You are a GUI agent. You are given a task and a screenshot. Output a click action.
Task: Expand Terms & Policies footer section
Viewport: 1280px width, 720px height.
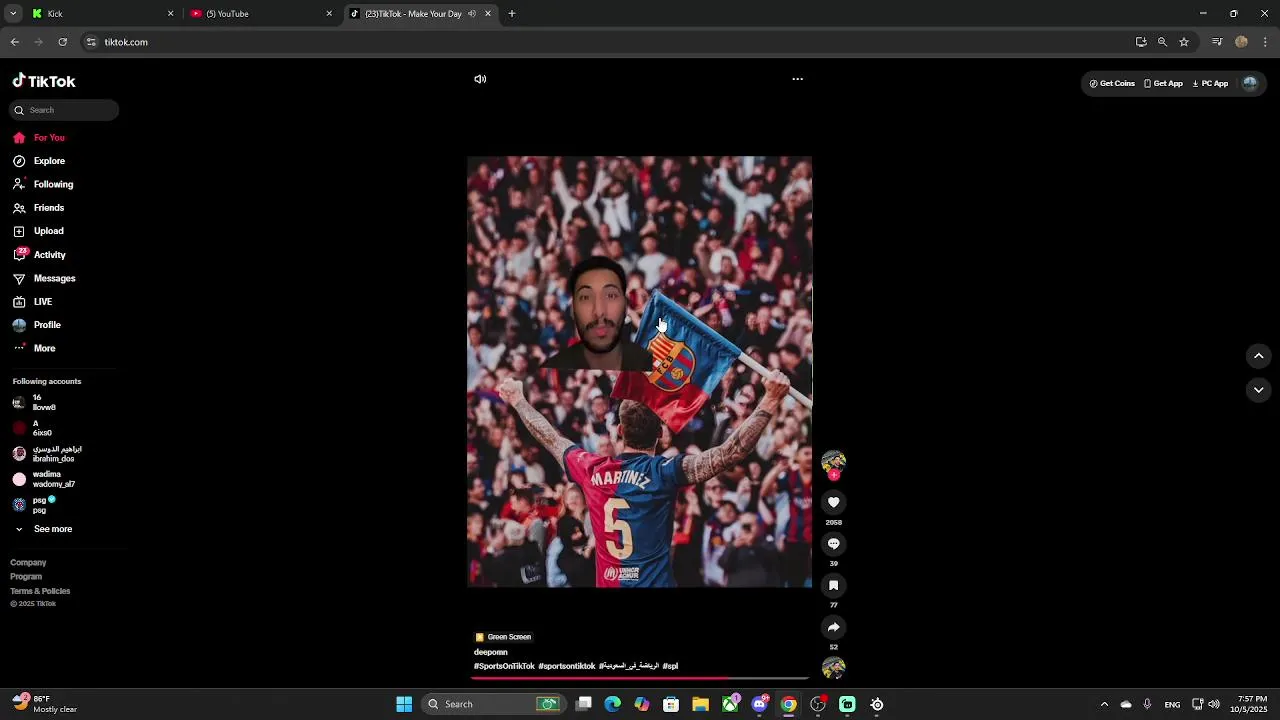pyautogui.click(x=40, y=591)
